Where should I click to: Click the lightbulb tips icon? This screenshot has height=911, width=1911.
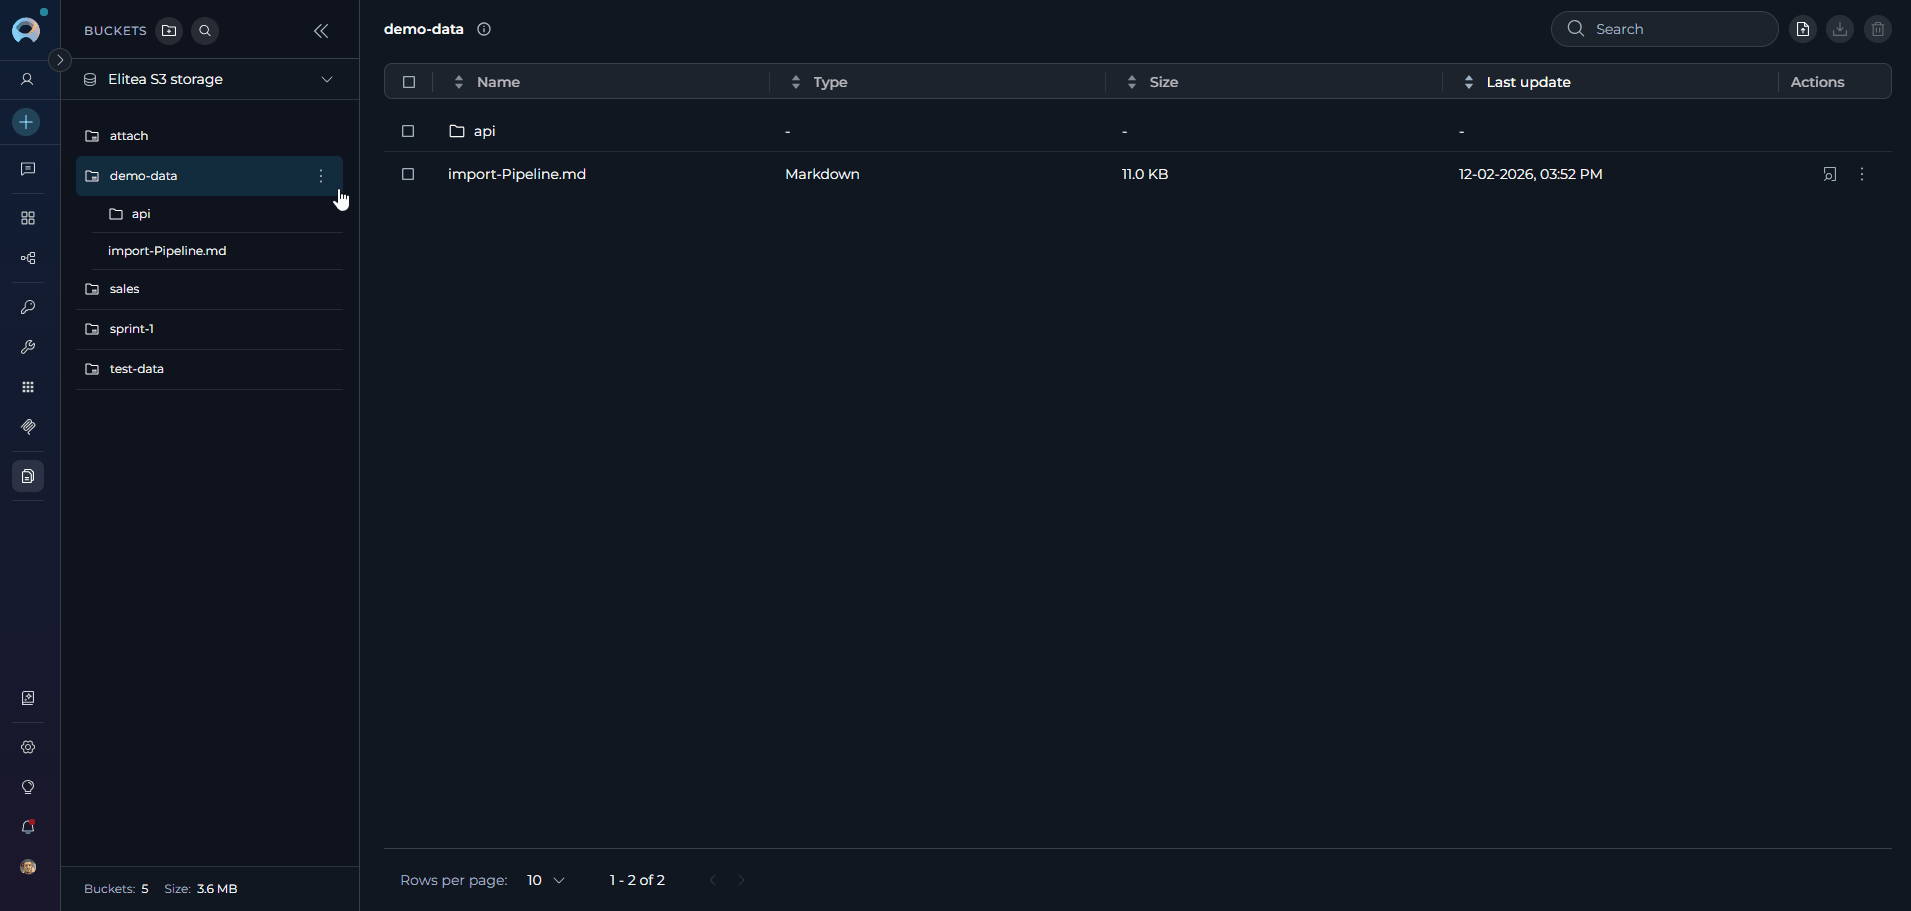[x=28, y=787]
